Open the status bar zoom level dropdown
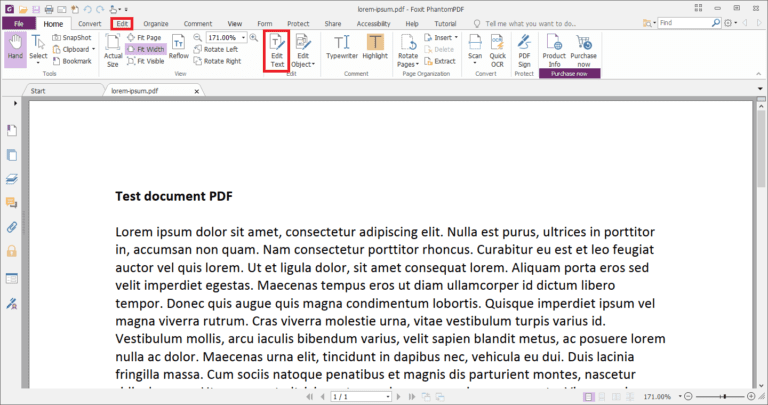Screen dimensions: 768x405 680,396
